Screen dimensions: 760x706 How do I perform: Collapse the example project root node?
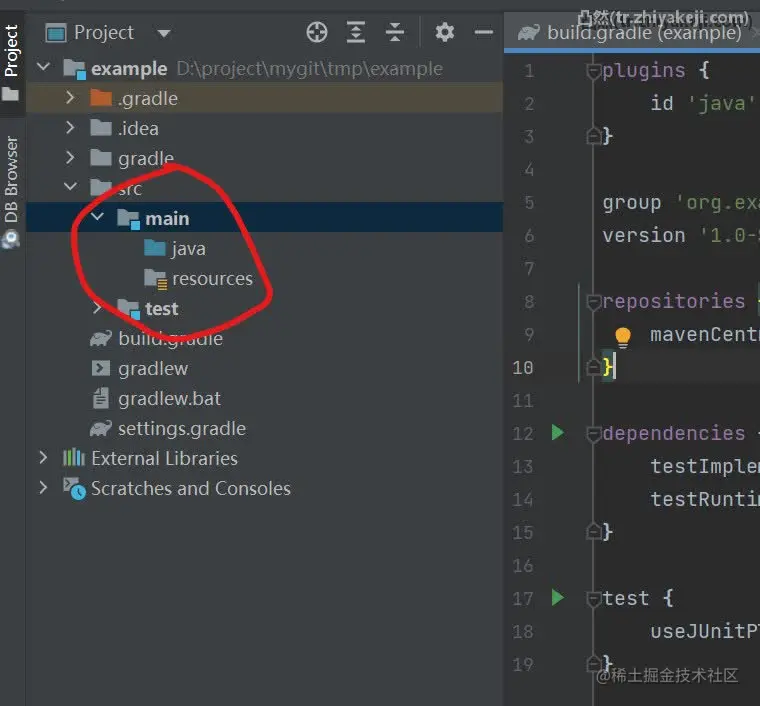[44, 67]
